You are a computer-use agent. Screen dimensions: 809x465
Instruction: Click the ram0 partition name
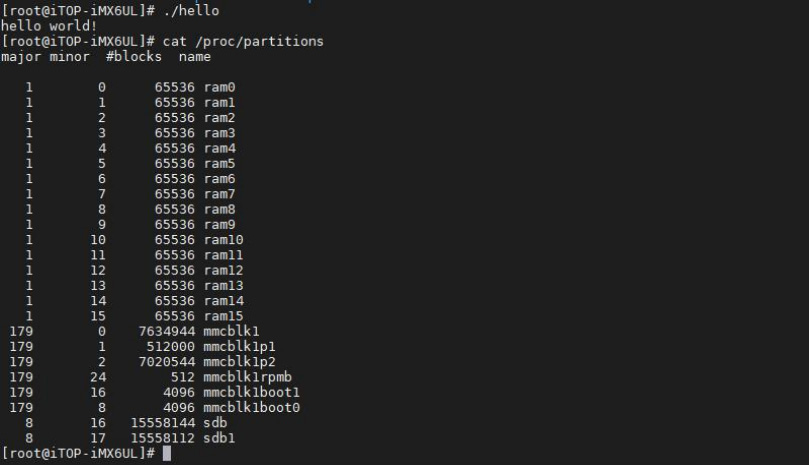tap(219, 87)
